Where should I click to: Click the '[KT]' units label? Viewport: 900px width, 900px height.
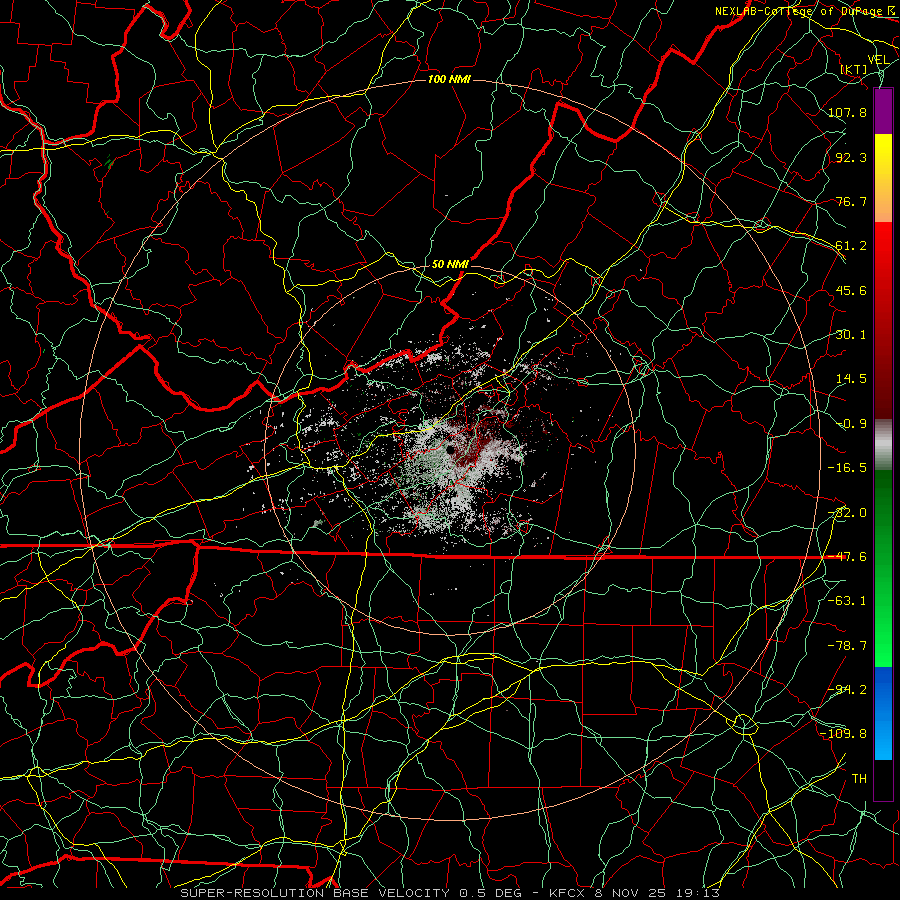pos(854,69)
